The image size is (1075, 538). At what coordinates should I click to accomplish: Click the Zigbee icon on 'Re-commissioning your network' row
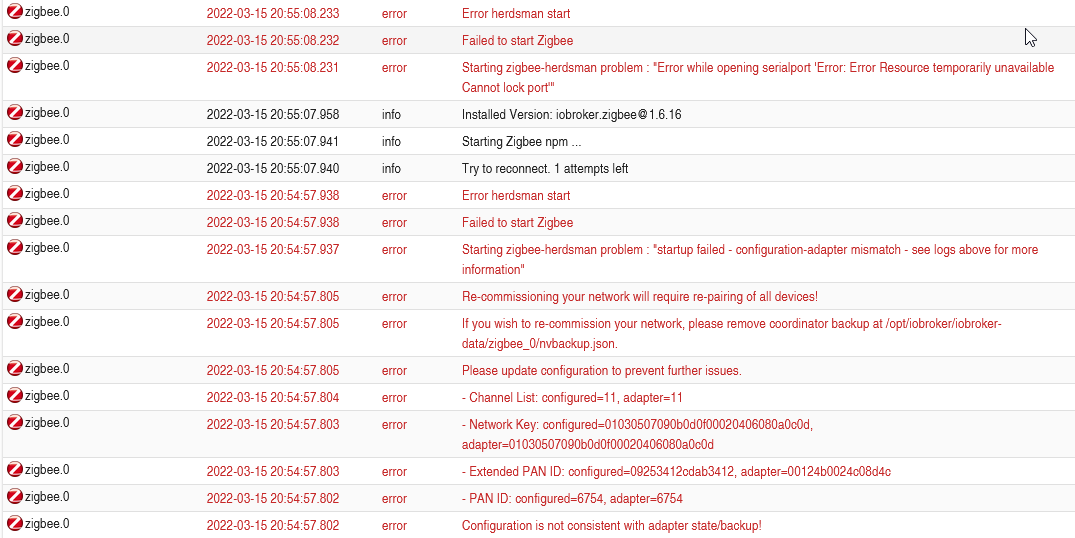tap(15, 295)
